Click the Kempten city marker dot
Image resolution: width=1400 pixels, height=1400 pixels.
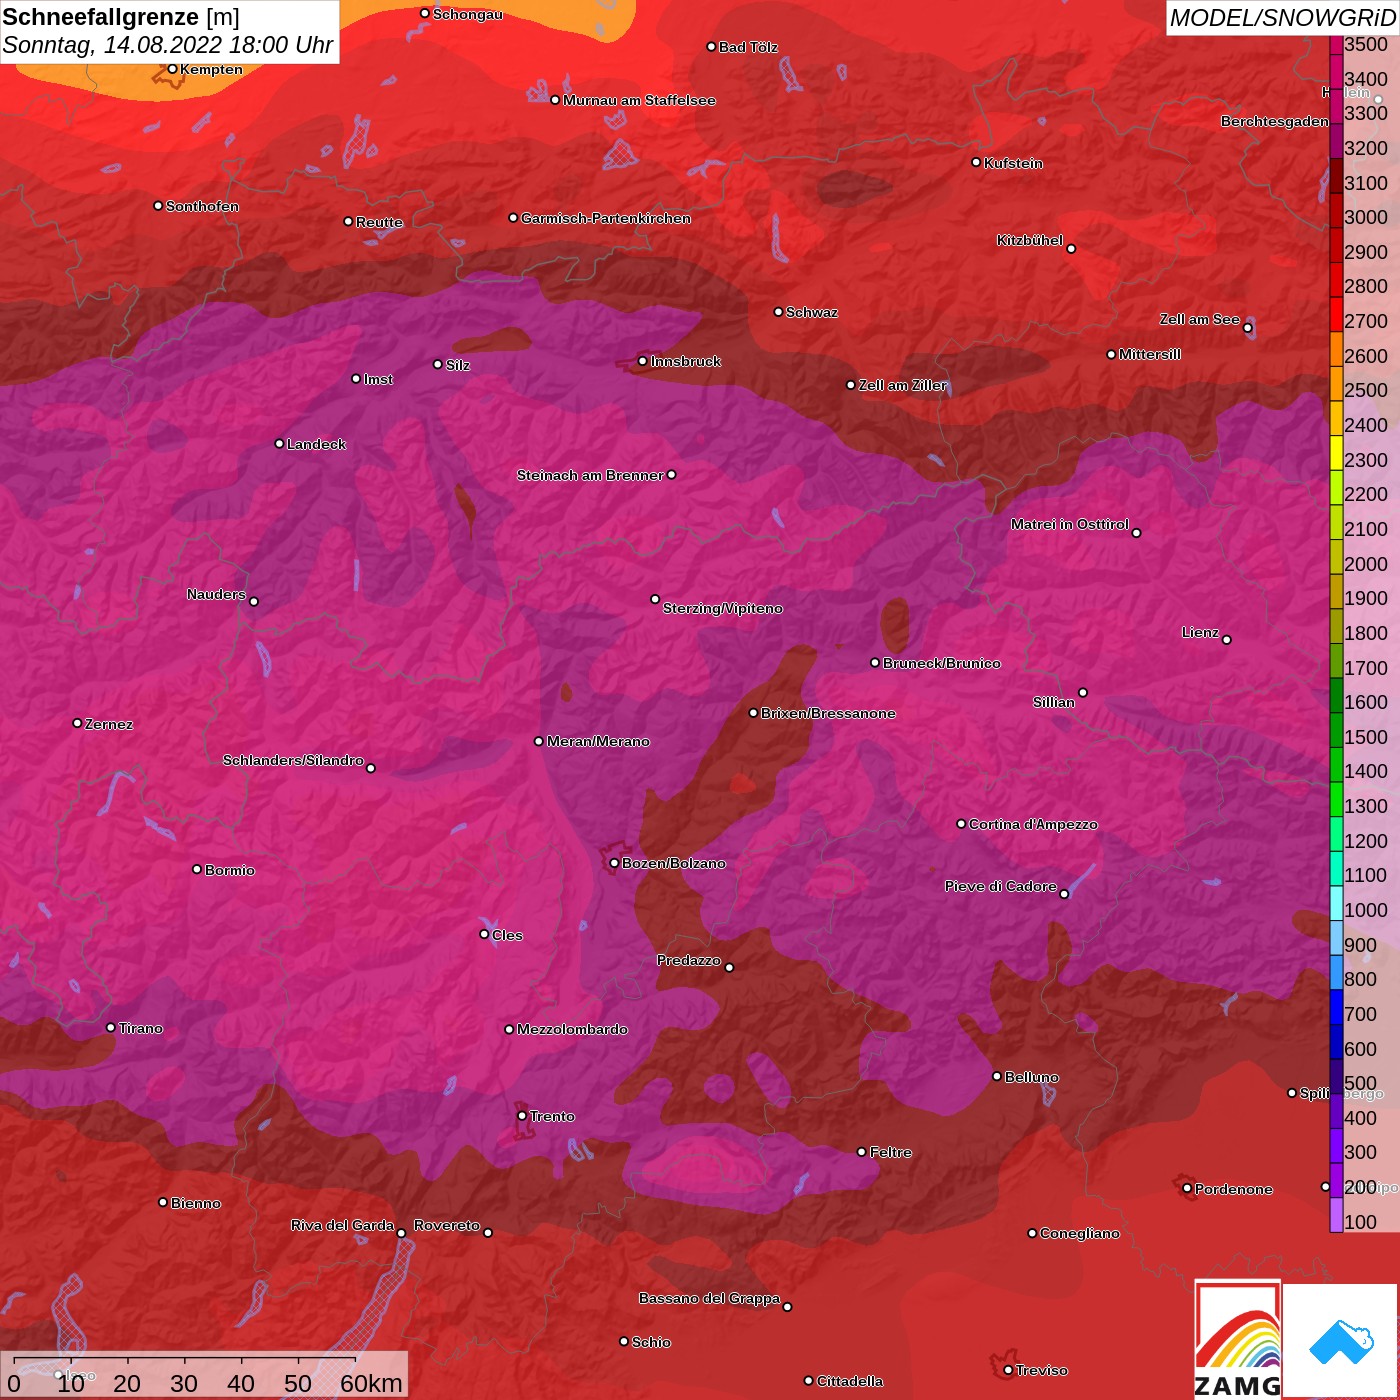tap(172, 69)
